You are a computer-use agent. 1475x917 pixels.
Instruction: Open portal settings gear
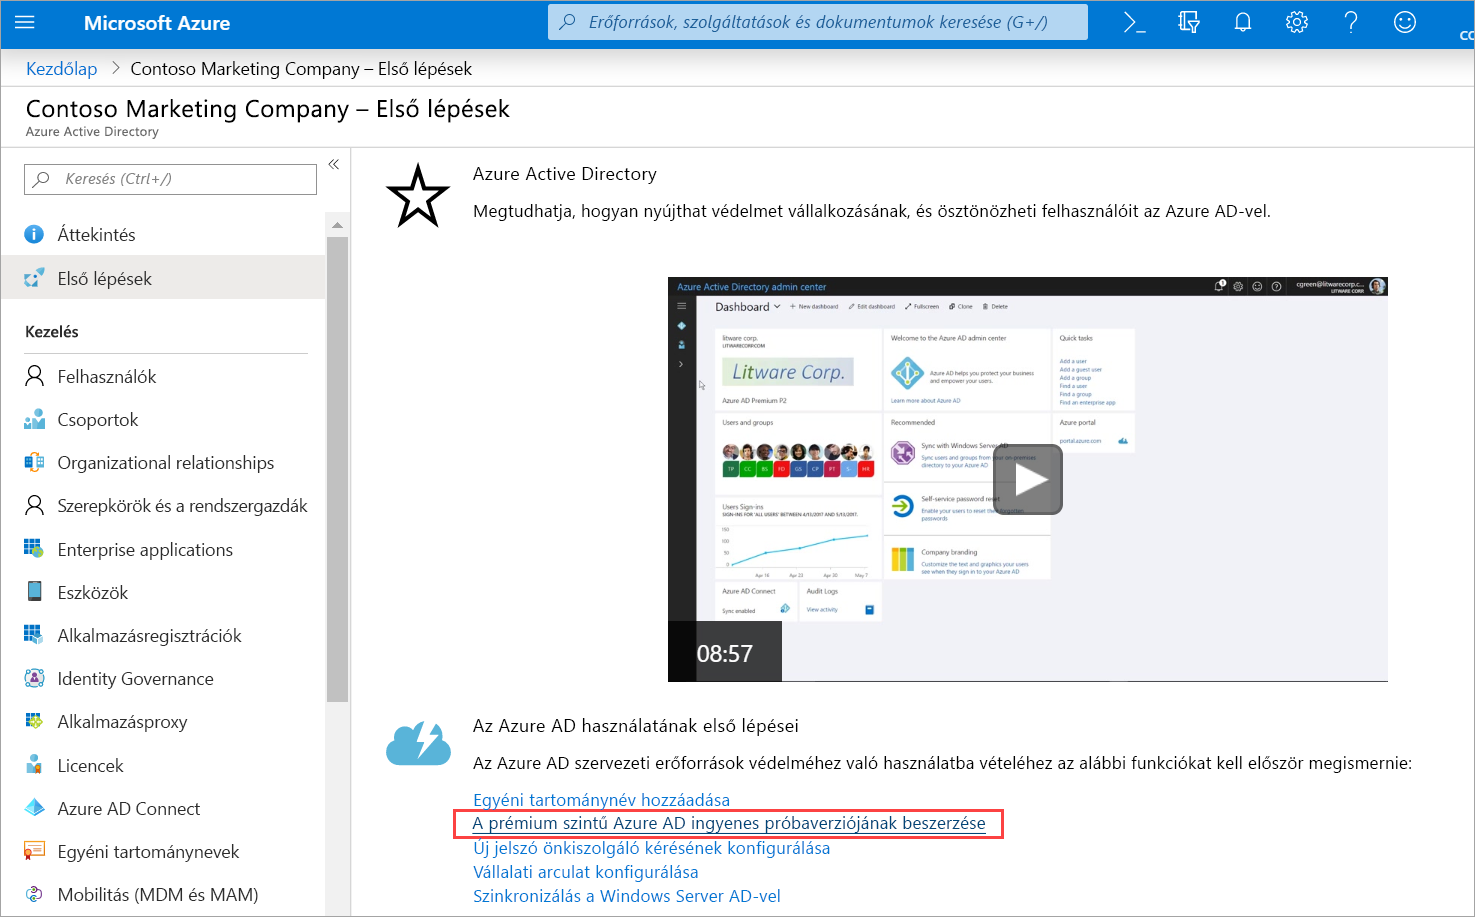(x=1297, y=22)
